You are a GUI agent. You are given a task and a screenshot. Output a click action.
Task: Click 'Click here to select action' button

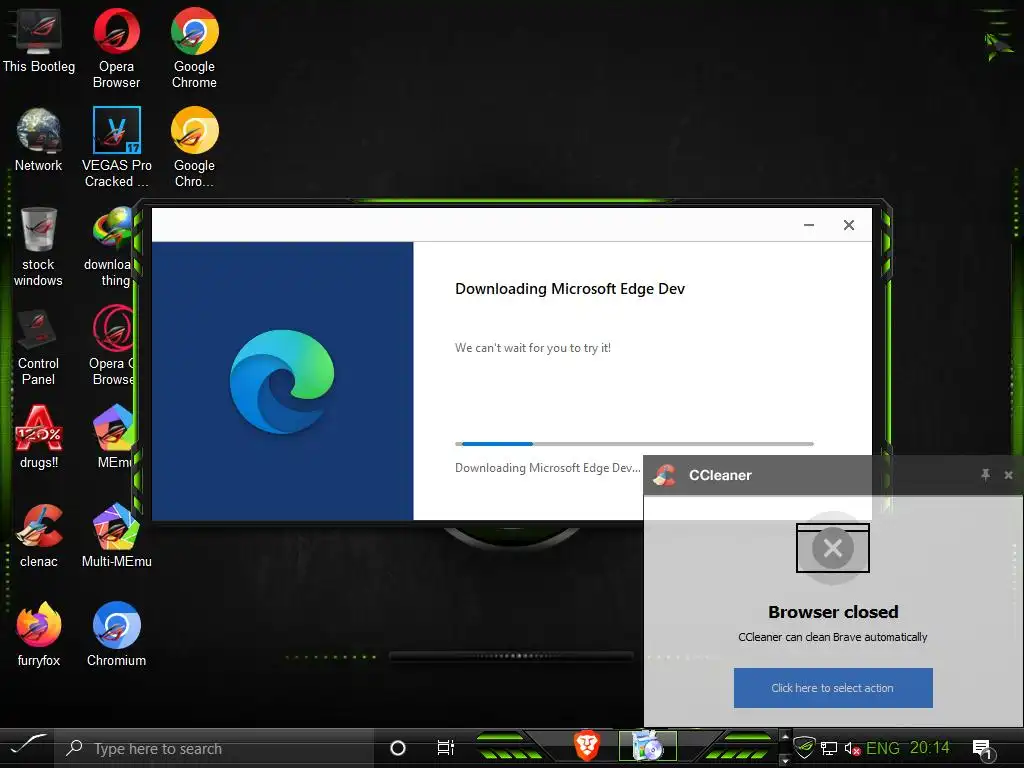(x=833, y=688)
